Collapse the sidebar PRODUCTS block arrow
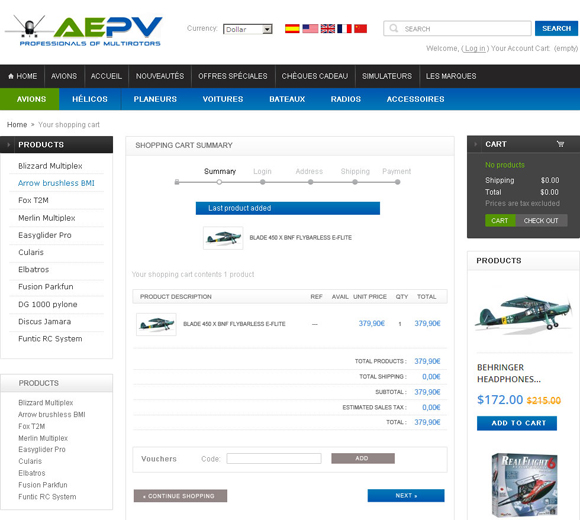The width and height of the screenshot is (580, 520). 8,145
